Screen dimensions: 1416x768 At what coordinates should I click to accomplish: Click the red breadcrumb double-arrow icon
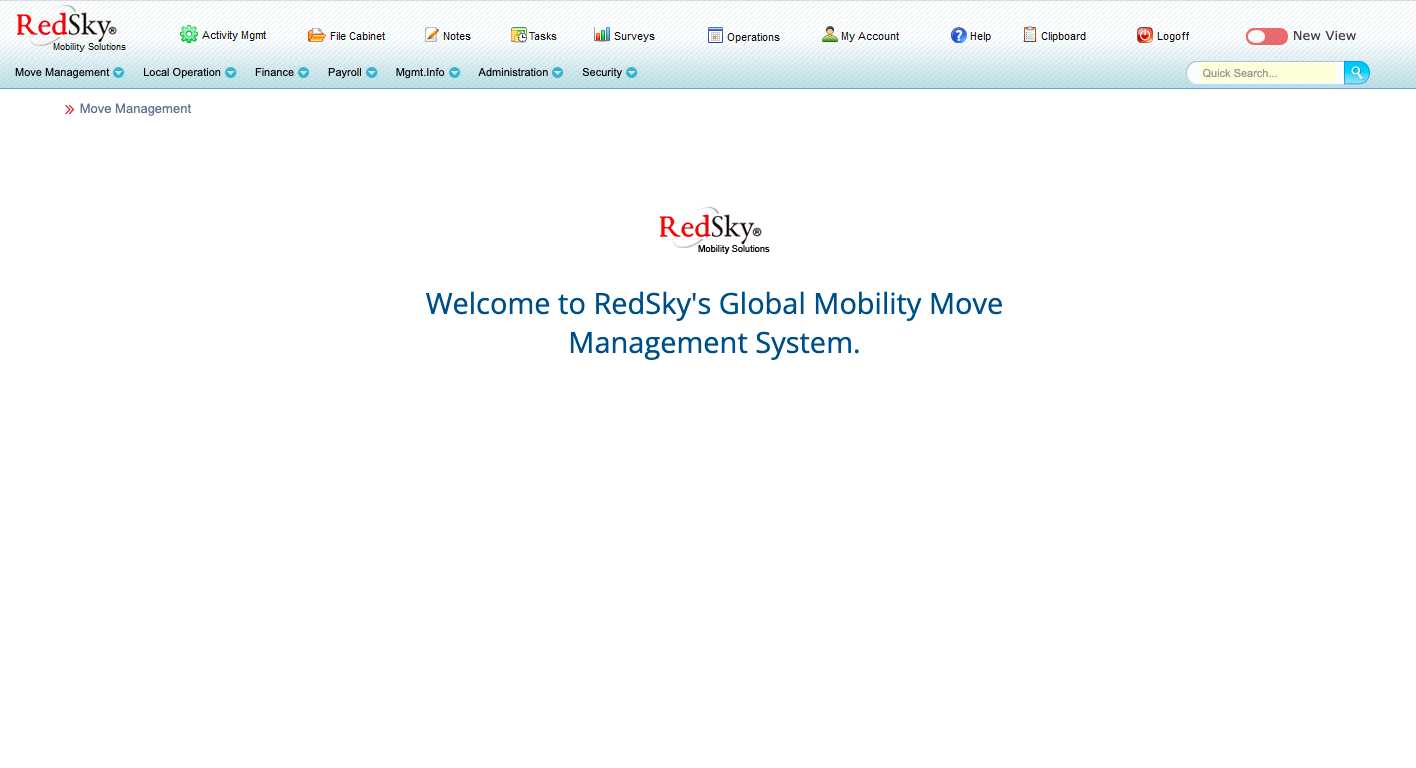point(70,110)
